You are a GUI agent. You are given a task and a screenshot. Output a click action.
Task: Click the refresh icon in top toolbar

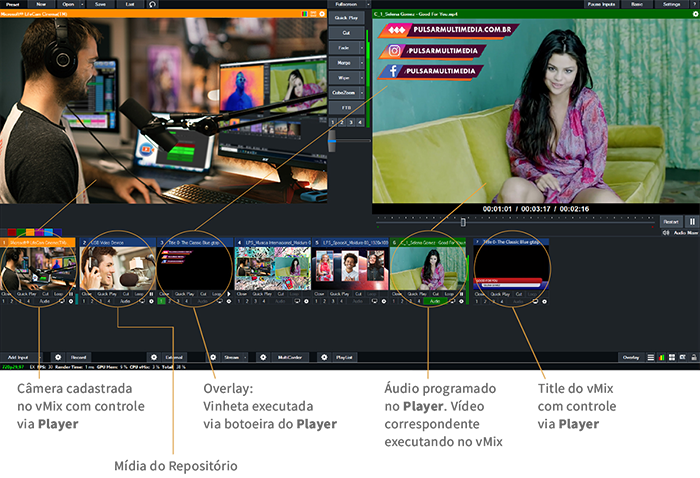pyautogui.click(x=152, y=4)
